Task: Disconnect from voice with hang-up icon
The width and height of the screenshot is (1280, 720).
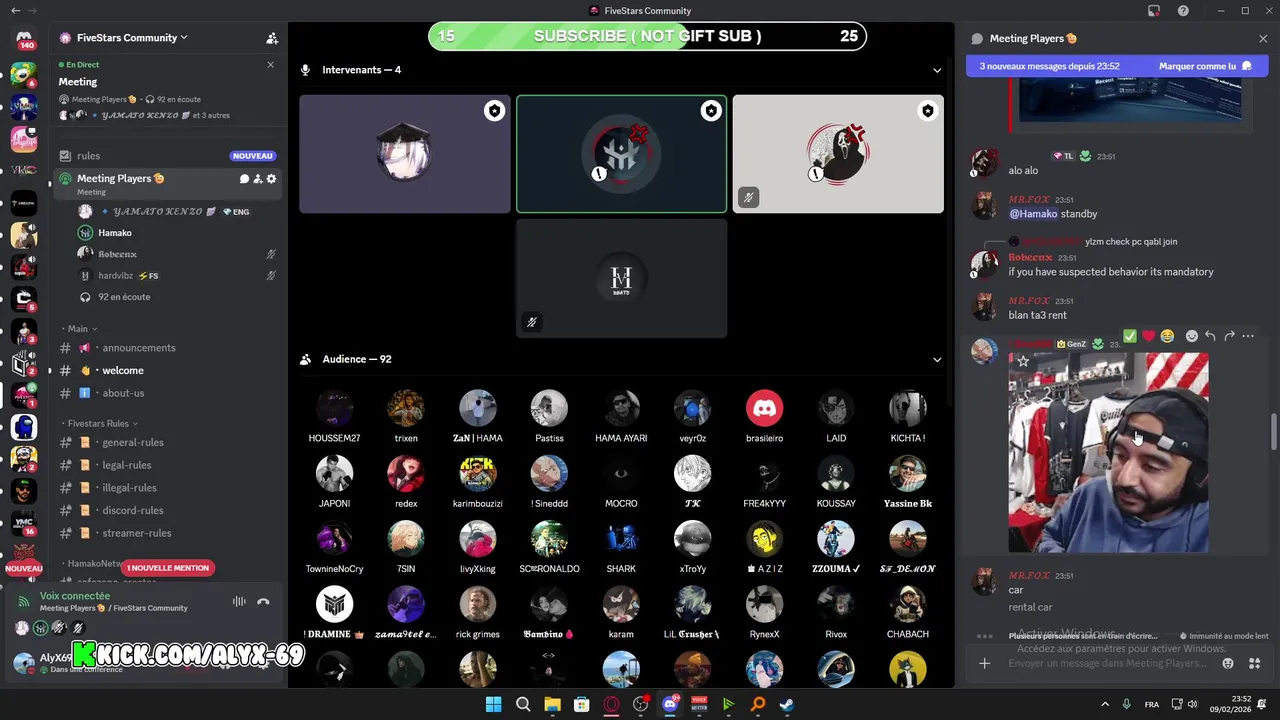Action: tap(263, 601)
